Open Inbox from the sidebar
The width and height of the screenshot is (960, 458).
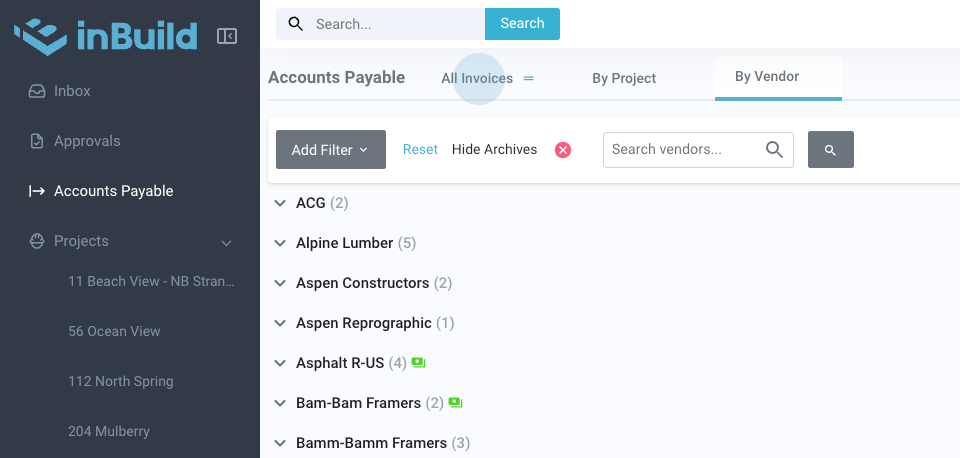coord(72,91)
